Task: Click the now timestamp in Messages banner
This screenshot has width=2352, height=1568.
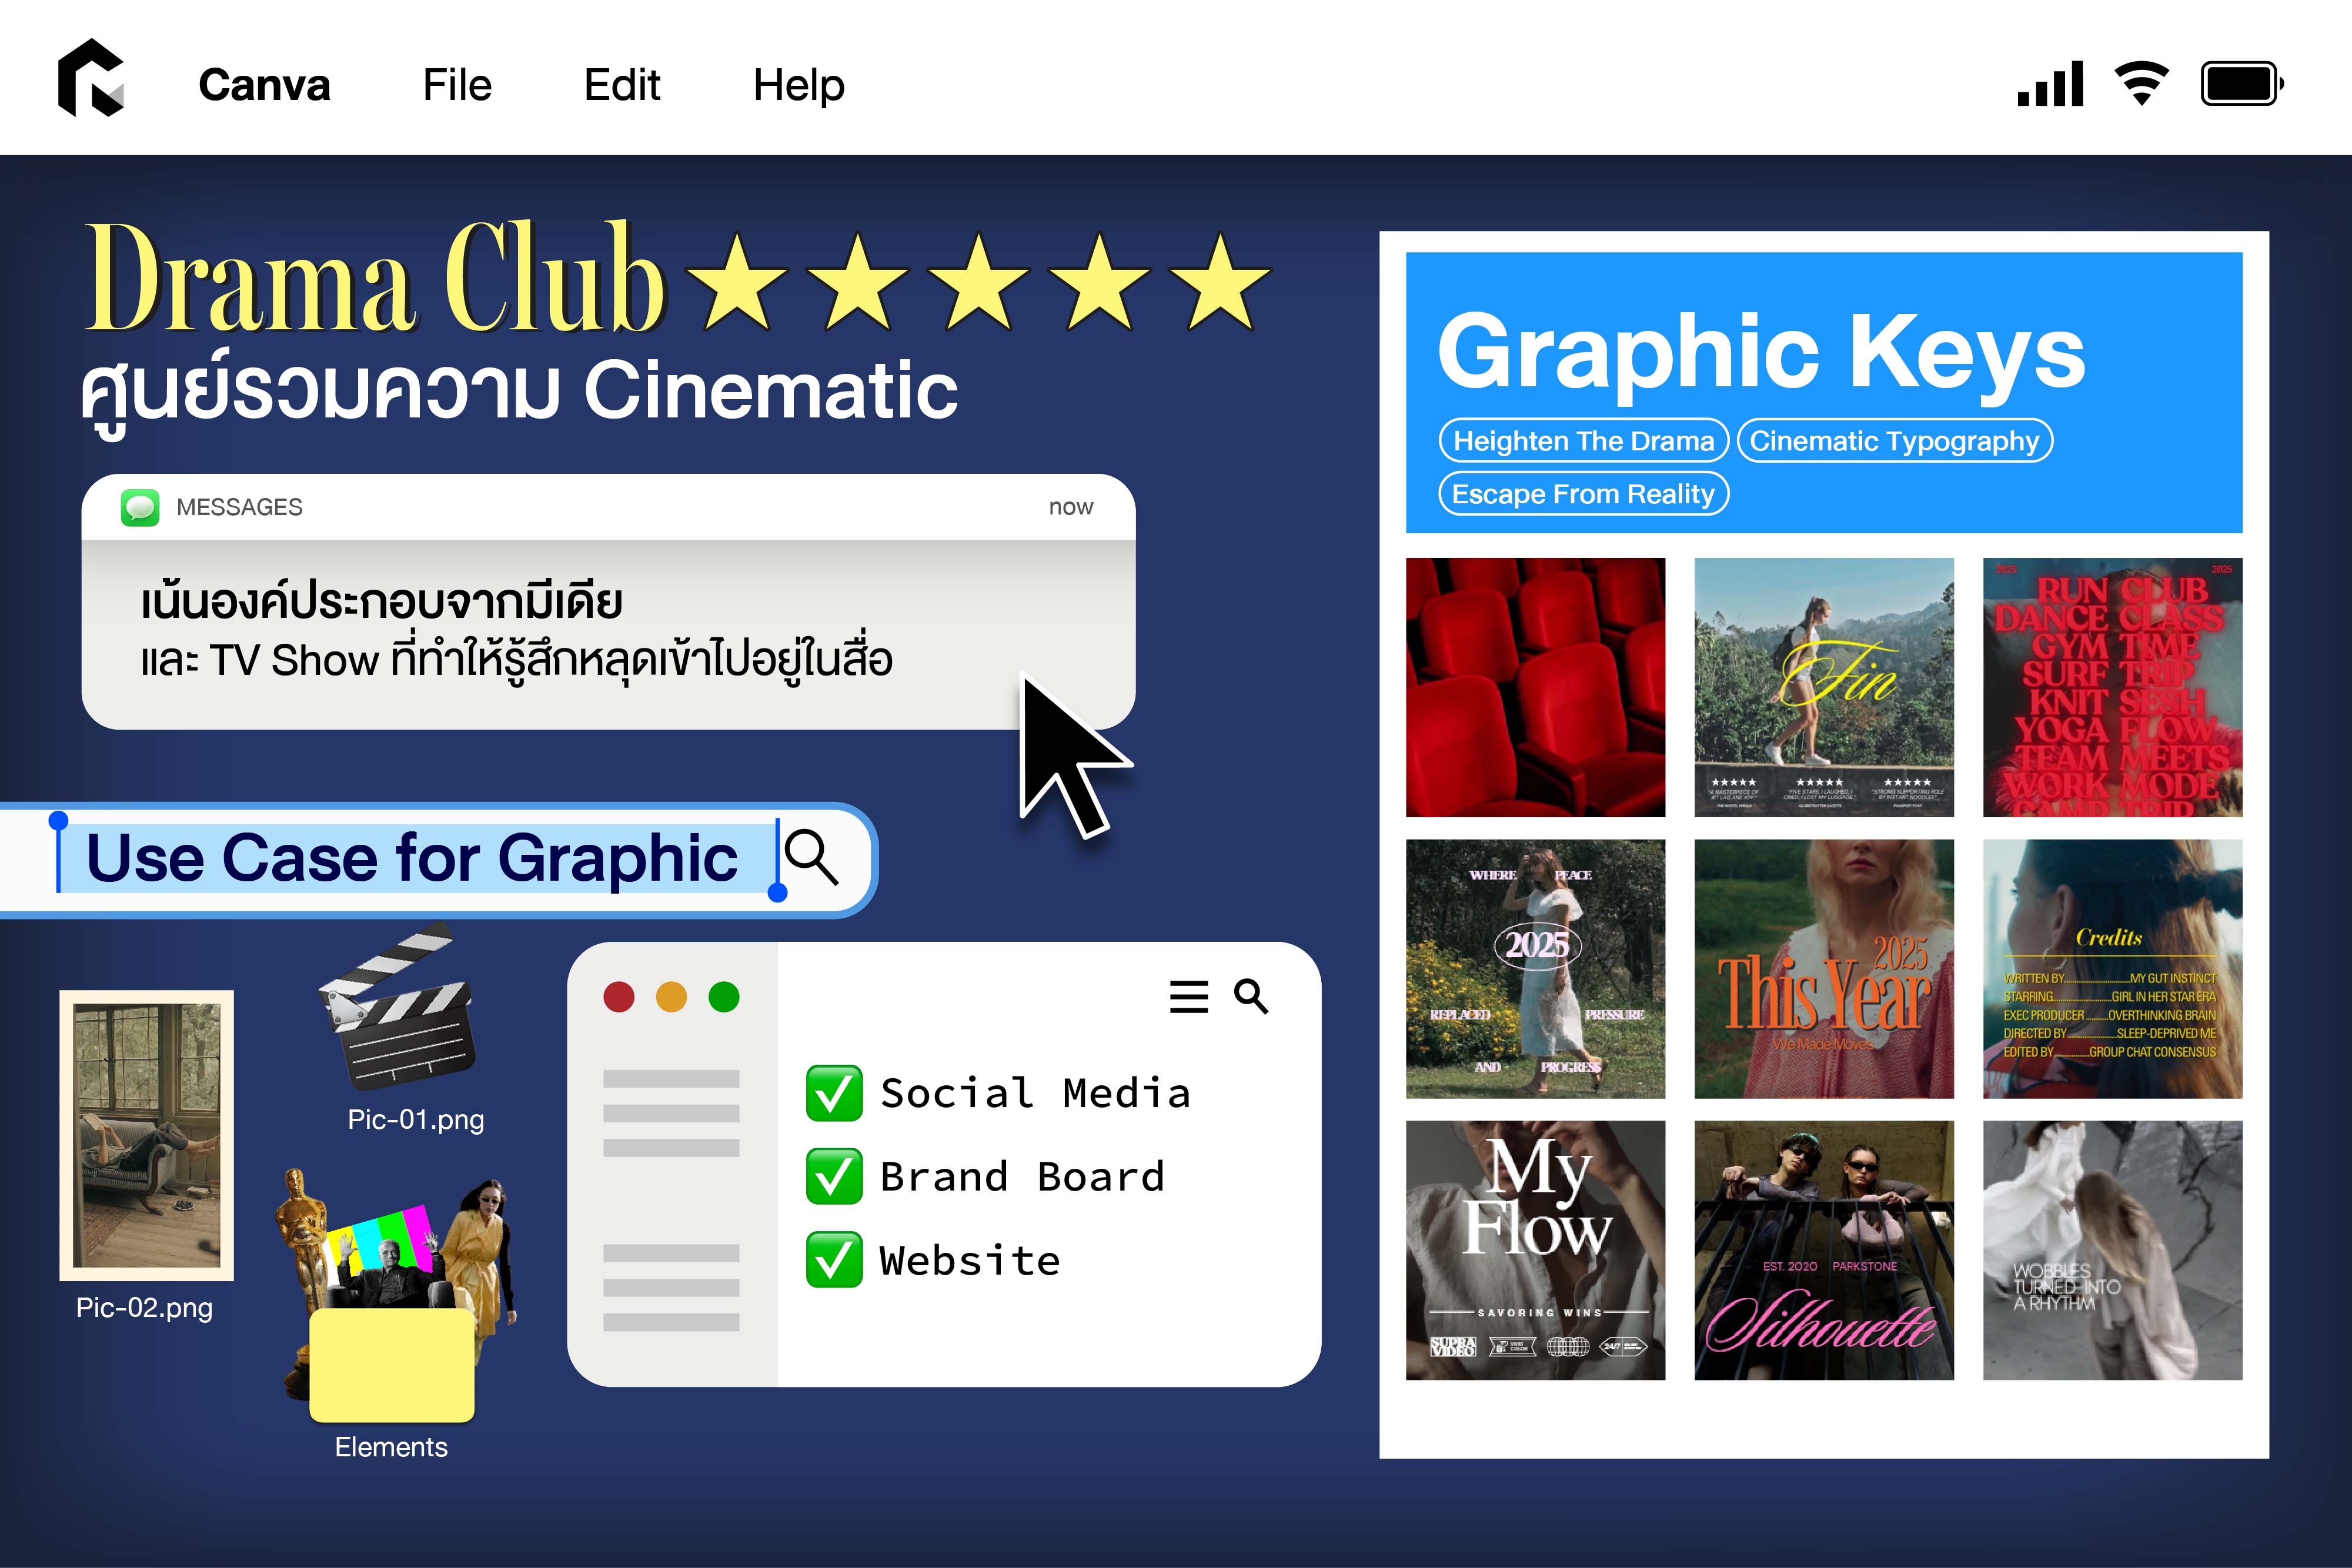Action: tap(1071, 507)
